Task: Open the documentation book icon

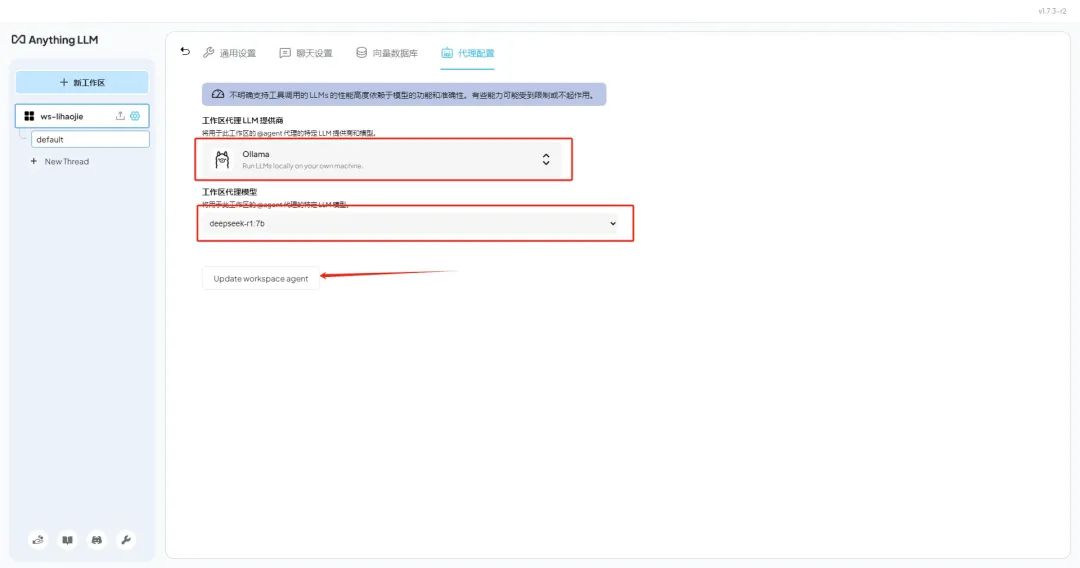Action: click(x=68, y=540)
